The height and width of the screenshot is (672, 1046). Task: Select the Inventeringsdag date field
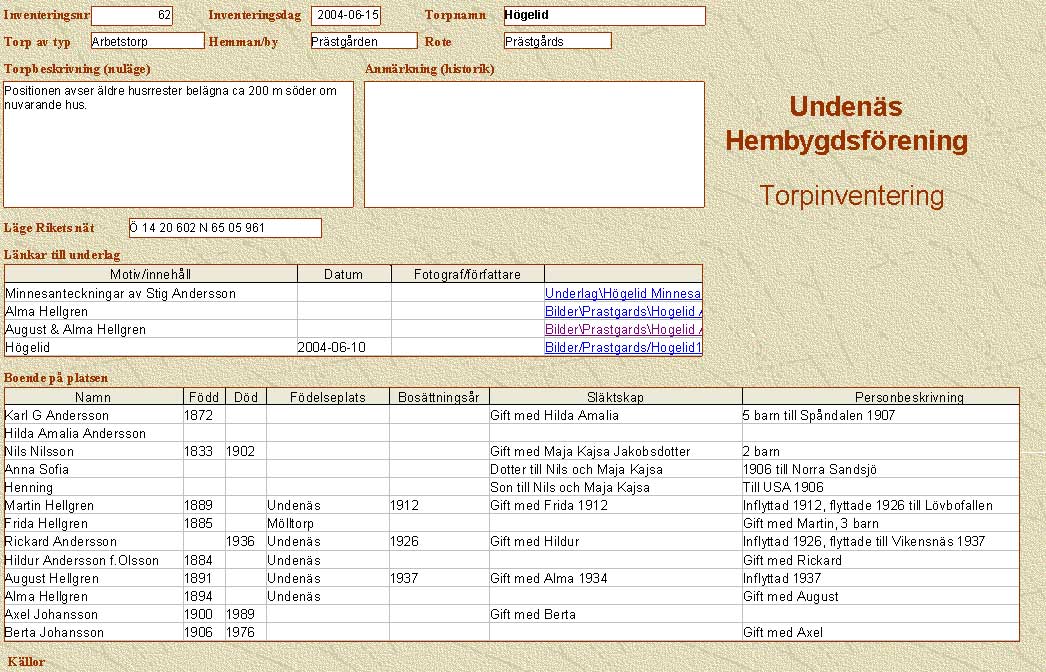click(346, 16)
